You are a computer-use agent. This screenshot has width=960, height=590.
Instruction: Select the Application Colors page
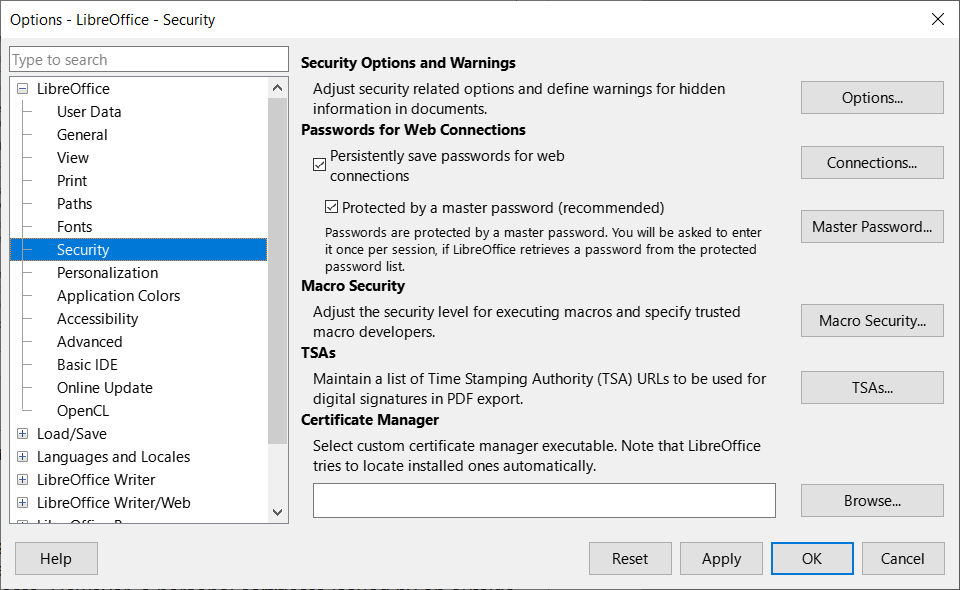click(117, 295)
